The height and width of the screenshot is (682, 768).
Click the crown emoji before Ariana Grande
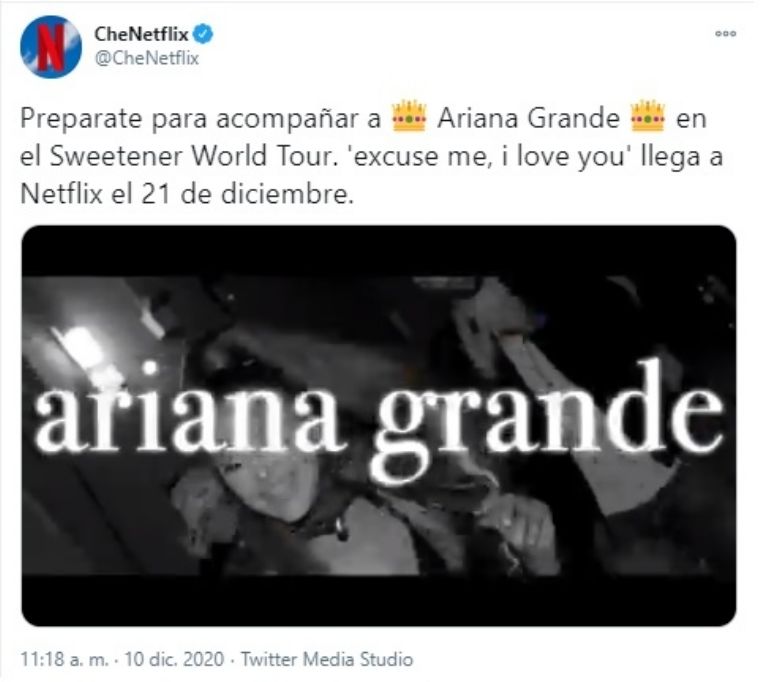[409, 116]
